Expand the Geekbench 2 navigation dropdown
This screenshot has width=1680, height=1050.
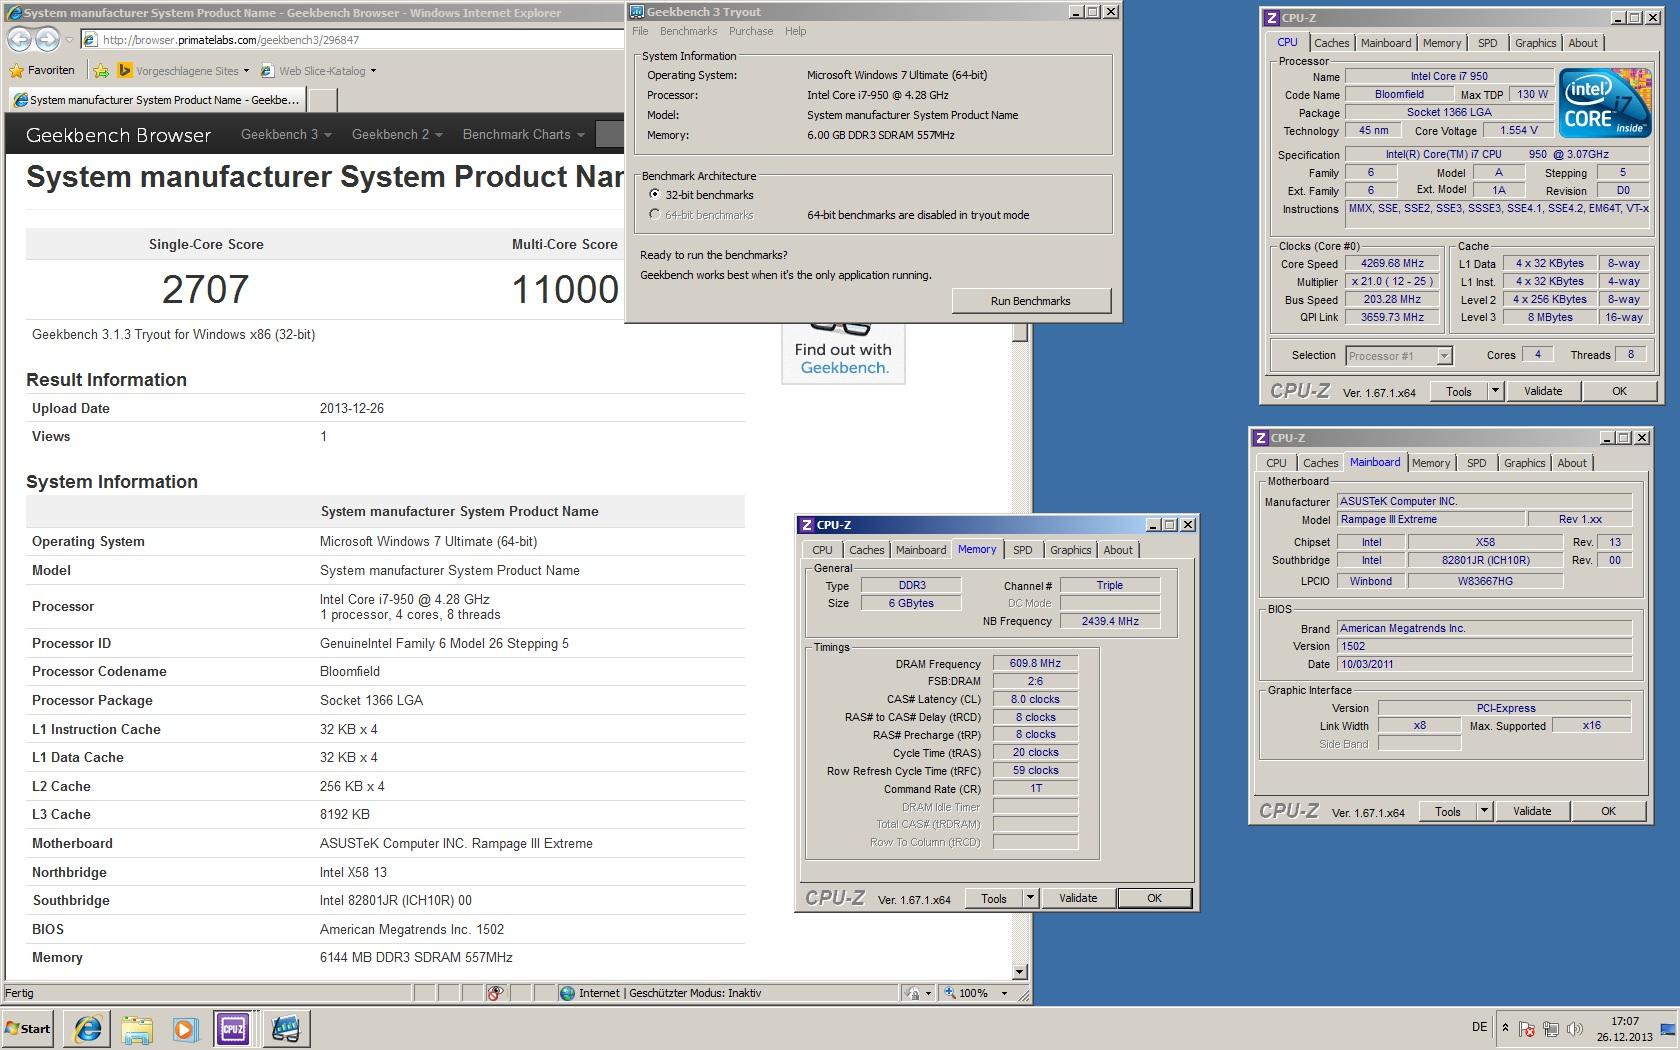click(396, 134)
